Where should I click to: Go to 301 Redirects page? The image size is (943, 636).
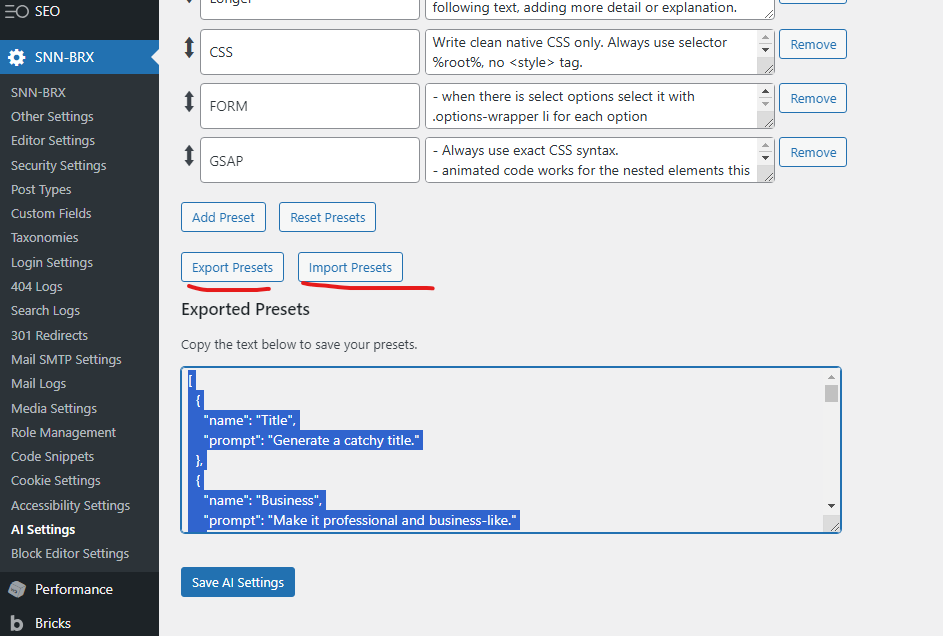[49, 335]
